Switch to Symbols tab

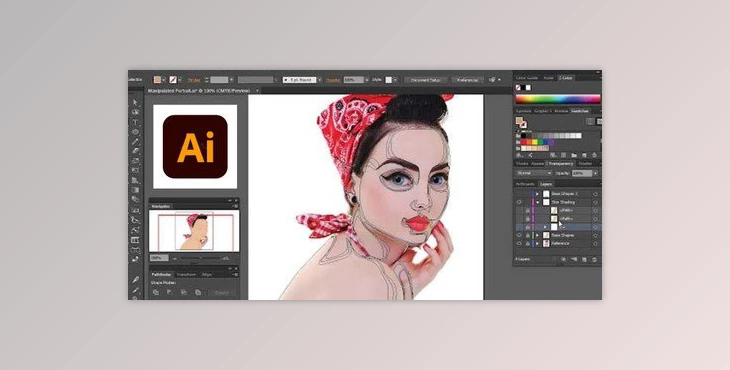pos(523,111)
